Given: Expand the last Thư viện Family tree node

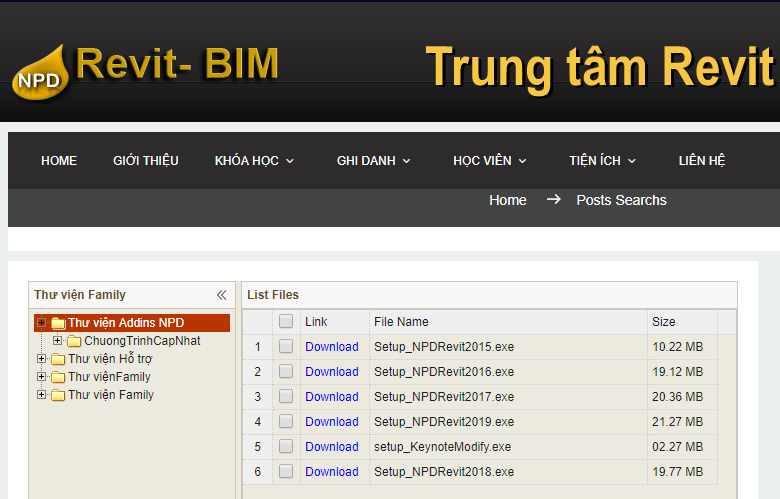Looking at the screenshot, I should click(42, 394).
